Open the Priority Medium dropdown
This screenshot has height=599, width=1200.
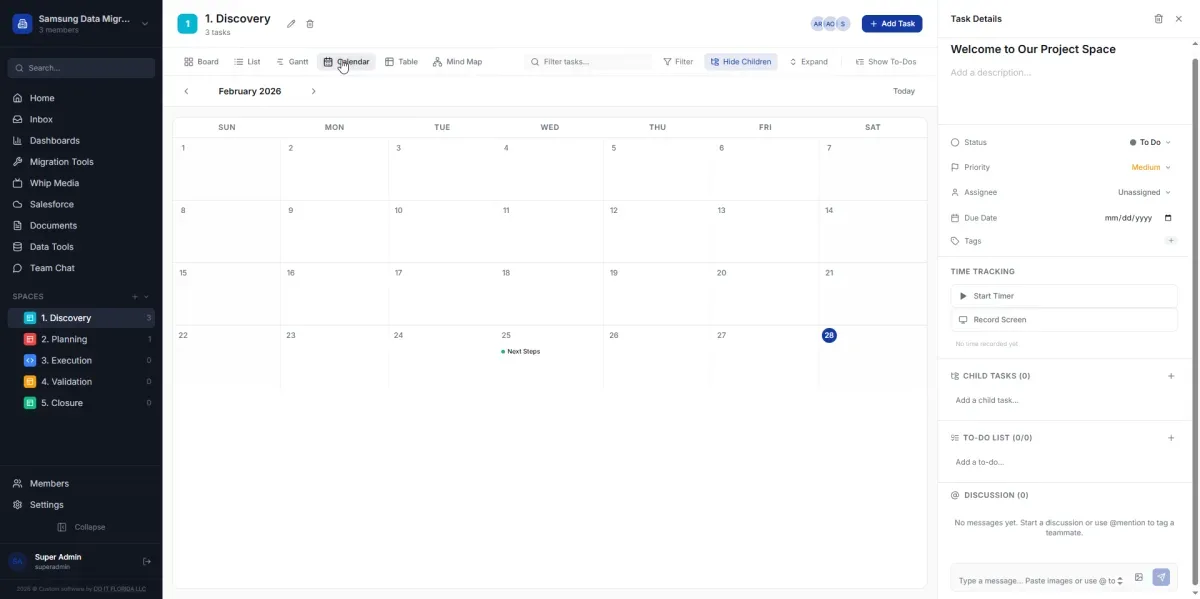coord(1150,168)
